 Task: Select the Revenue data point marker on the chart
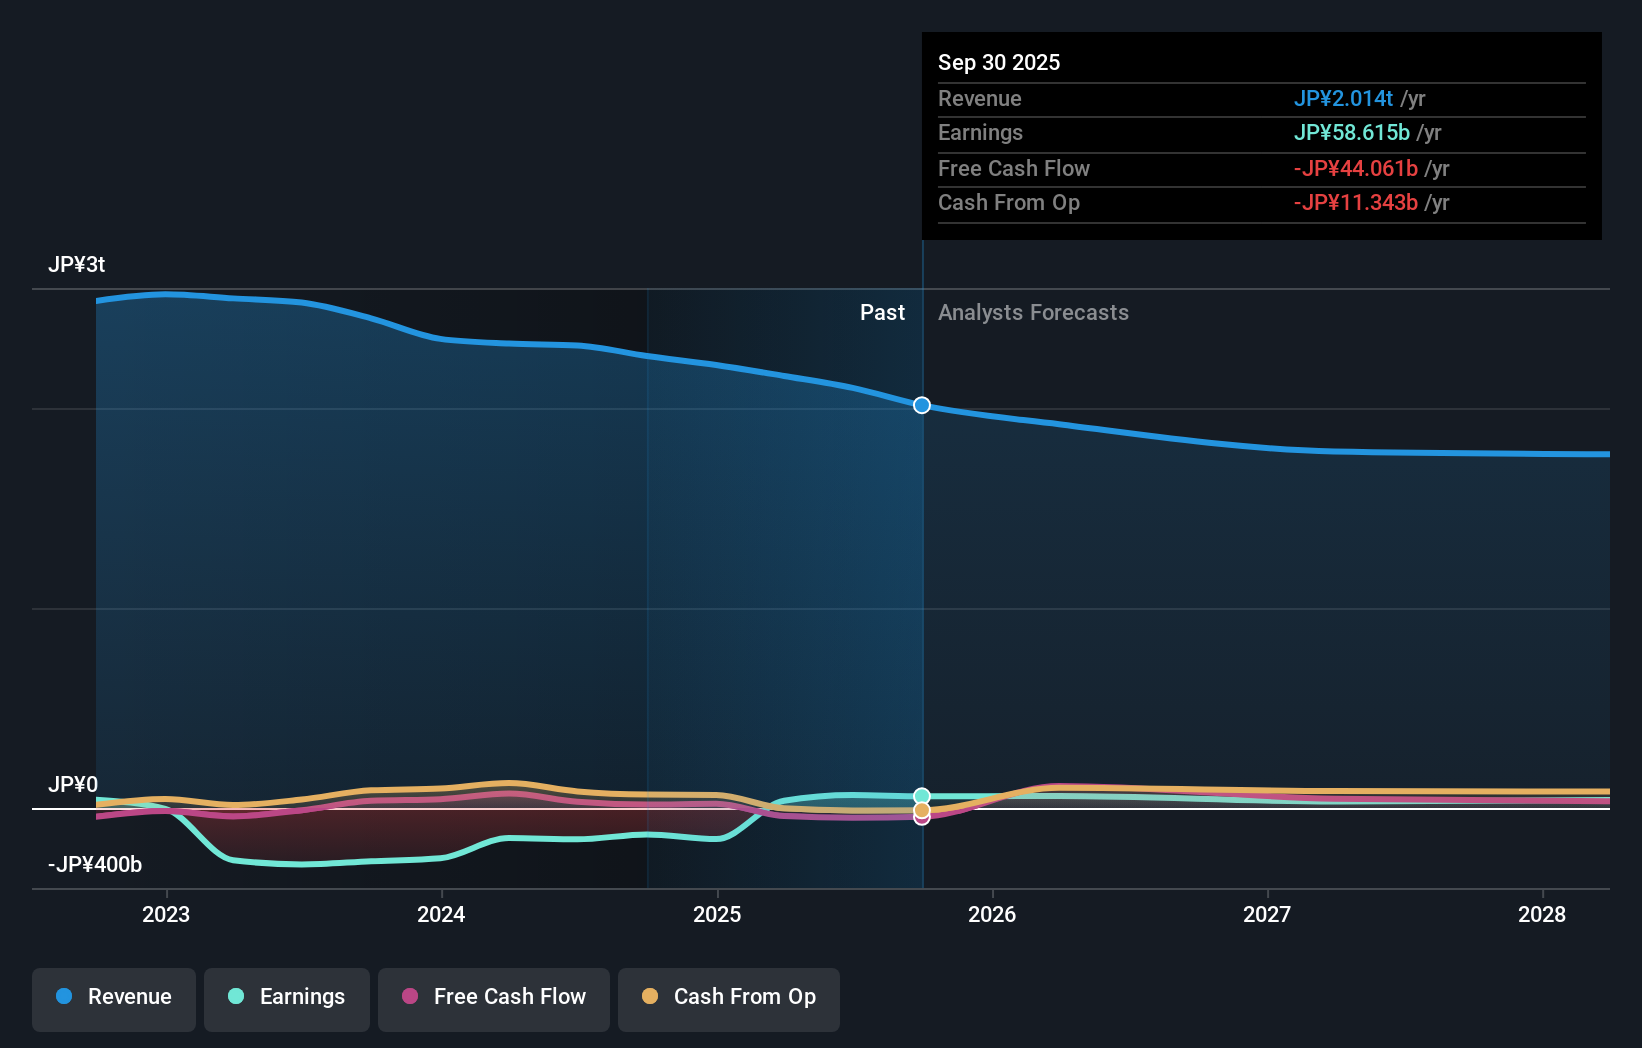tap(921, 405)
